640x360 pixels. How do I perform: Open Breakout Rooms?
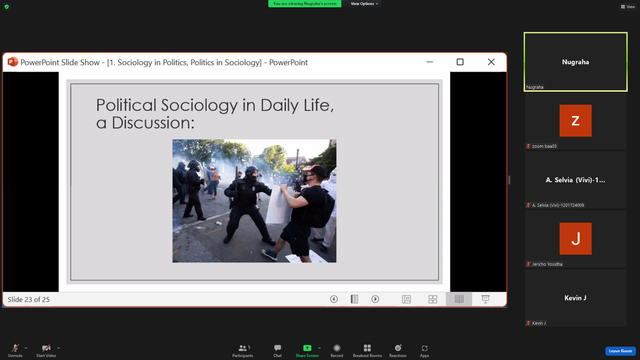tap(367, 350)
